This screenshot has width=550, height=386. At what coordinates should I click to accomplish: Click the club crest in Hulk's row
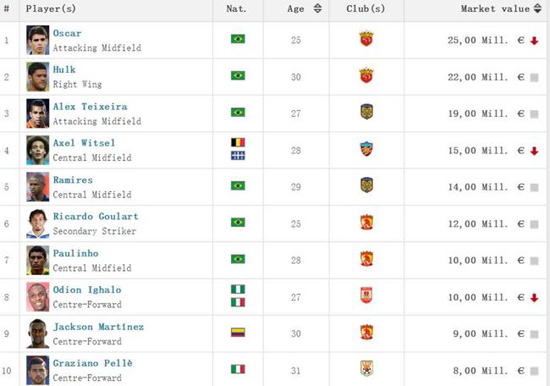pos(366,76)
